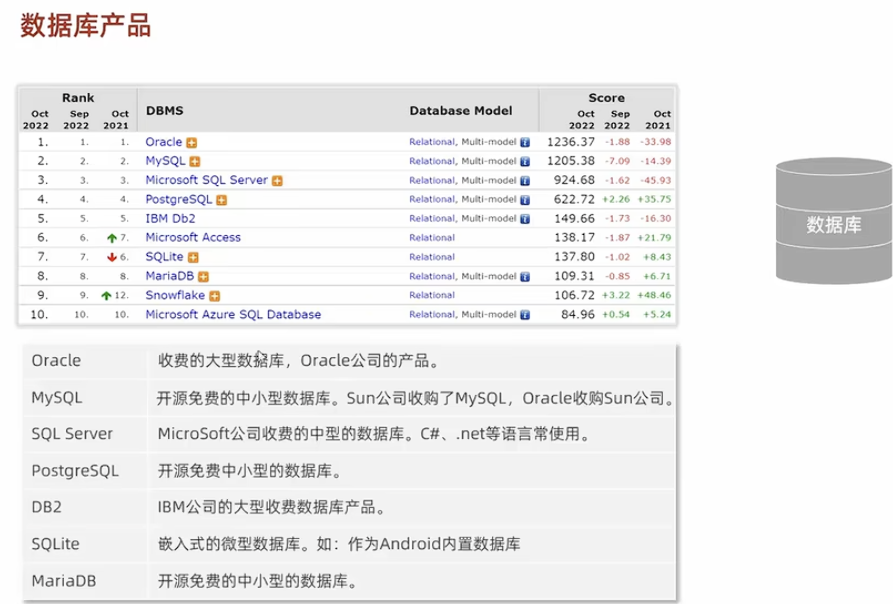Screen dimensions: 893x604
Task: Click Relational link in the MySQL ranking row
Action: (x=432, y=161)
